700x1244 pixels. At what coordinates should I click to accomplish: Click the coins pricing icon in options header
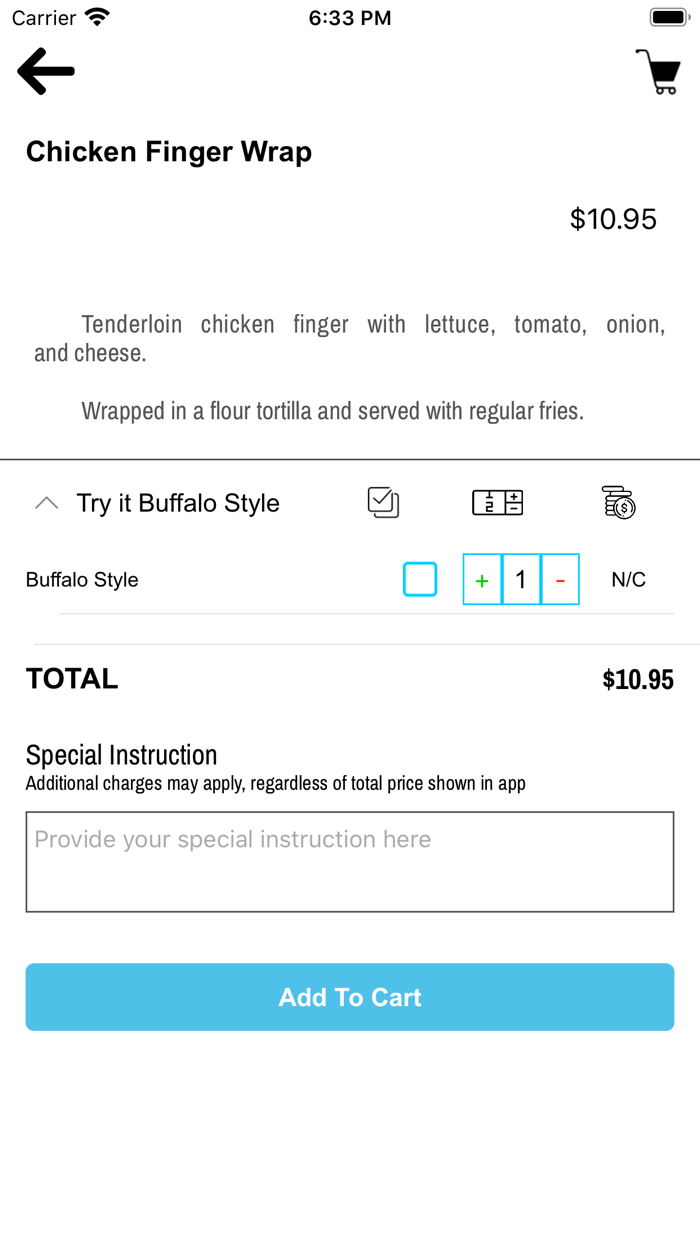(x=617, y=502)
